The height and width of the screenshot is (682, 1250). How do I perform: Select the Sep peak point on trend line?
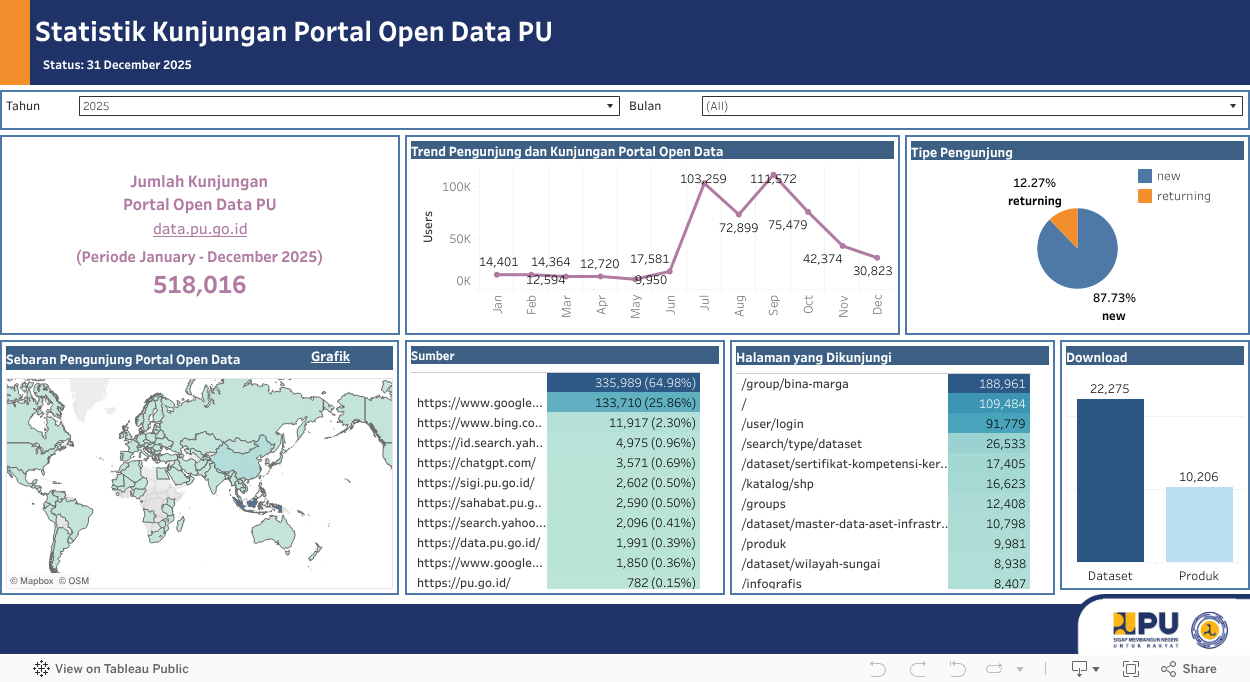[772, 175]
